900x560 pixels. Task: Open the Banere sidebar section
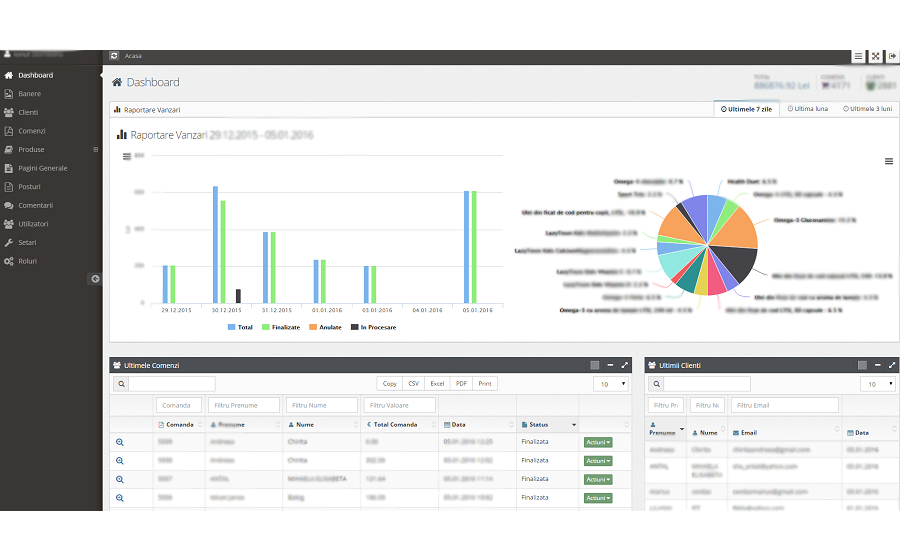(30, 94)
